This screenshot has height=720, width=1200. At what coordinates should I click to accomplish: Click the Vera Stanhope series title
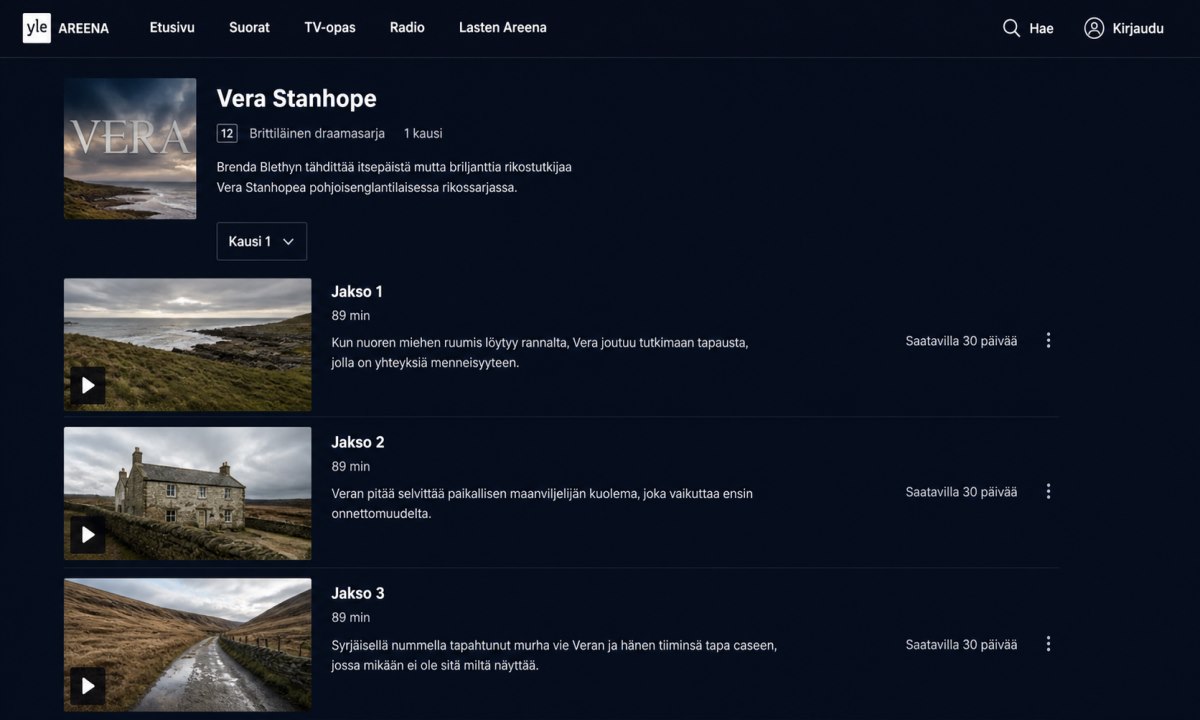pyautogui.click(x=297, y=98)
